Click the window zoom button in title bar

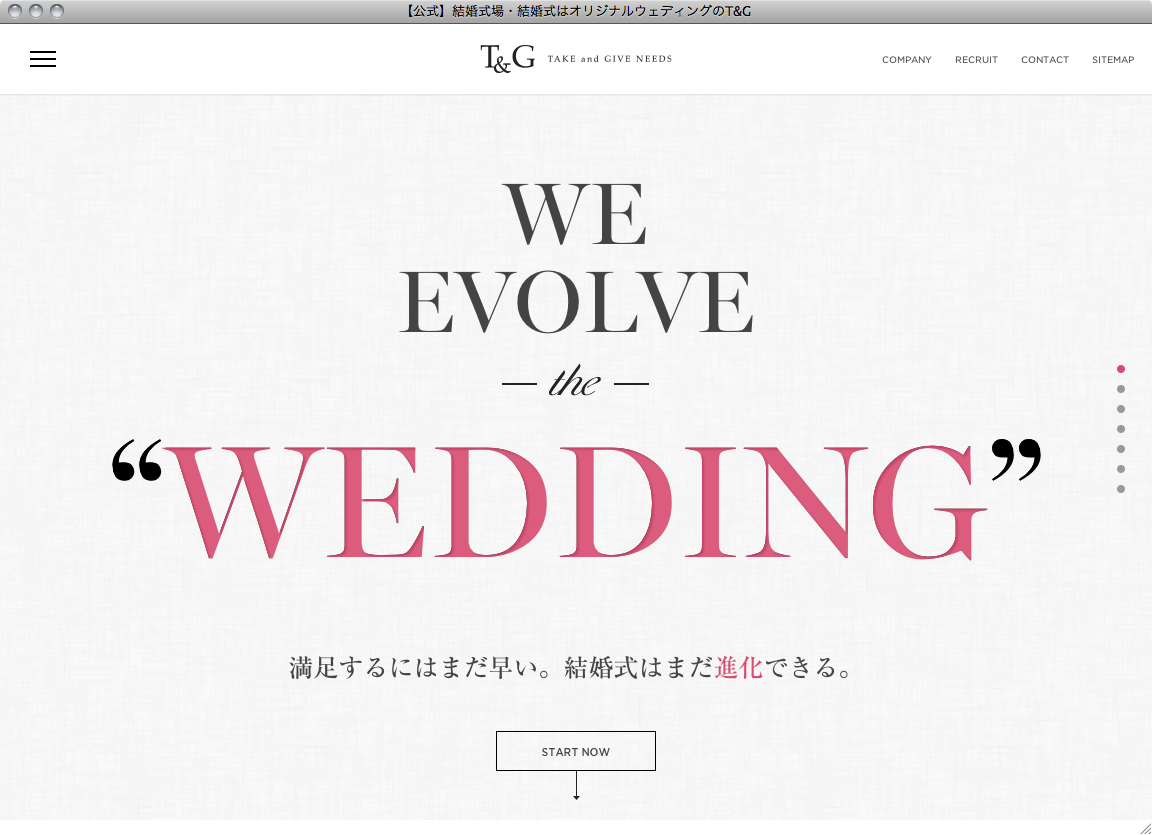click(x=57, y=11)
